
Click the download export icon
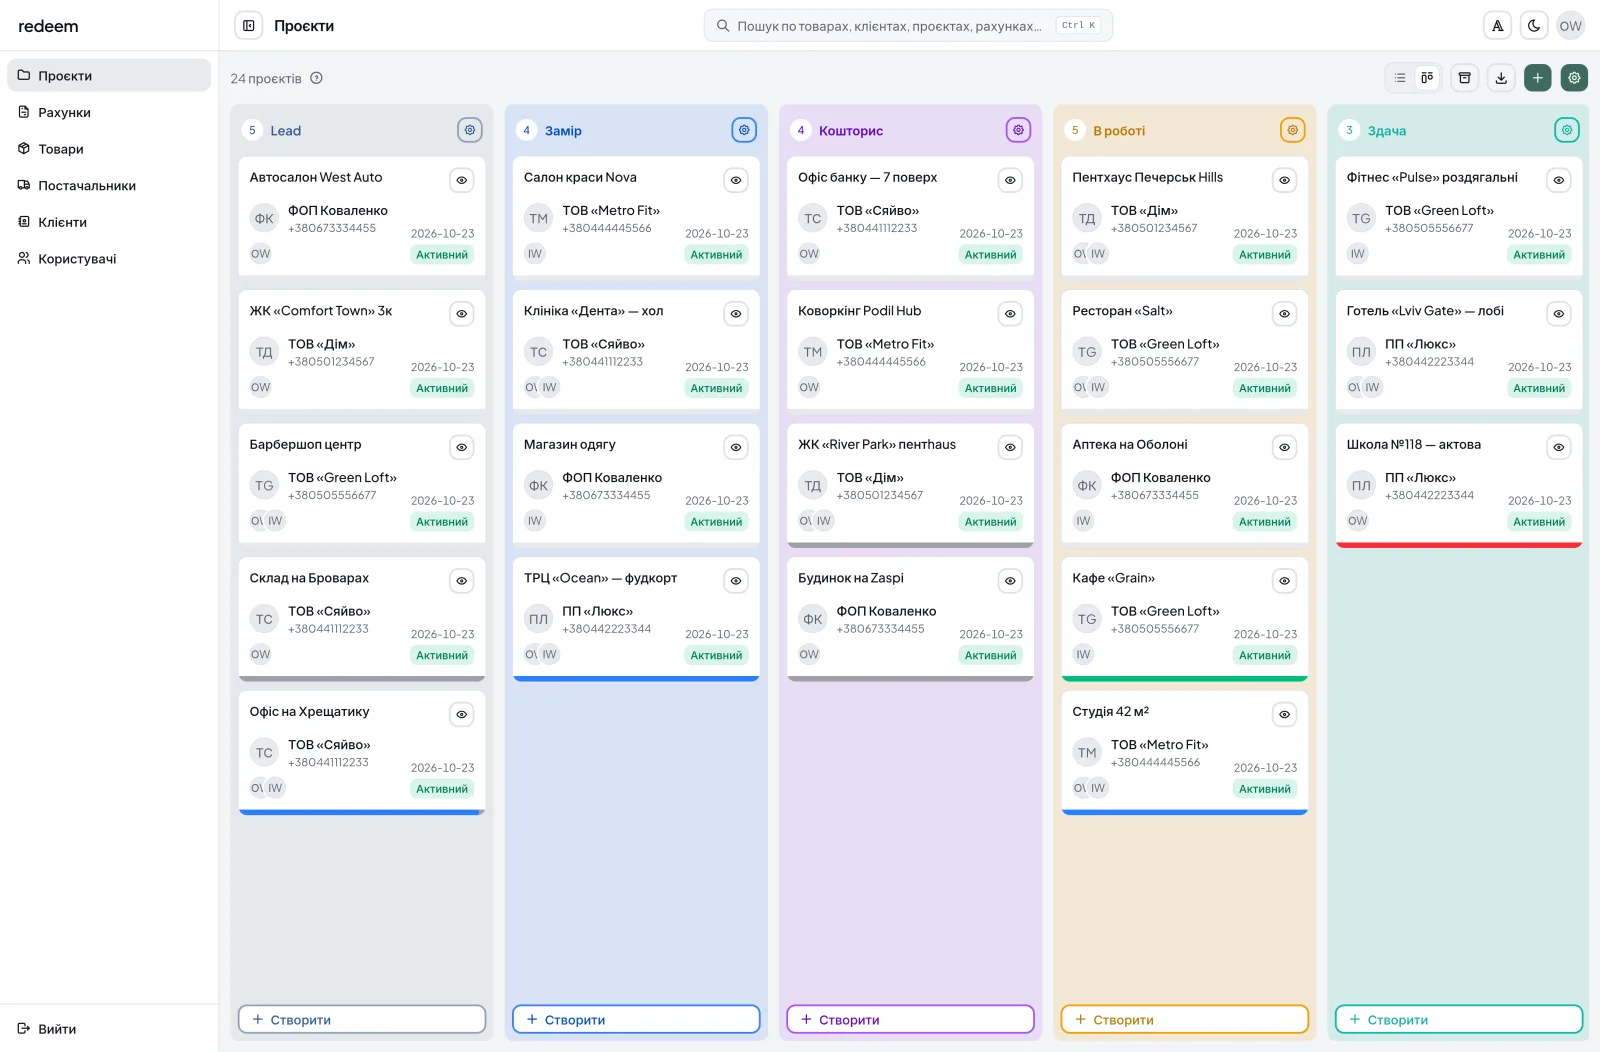coord(1501,78)
